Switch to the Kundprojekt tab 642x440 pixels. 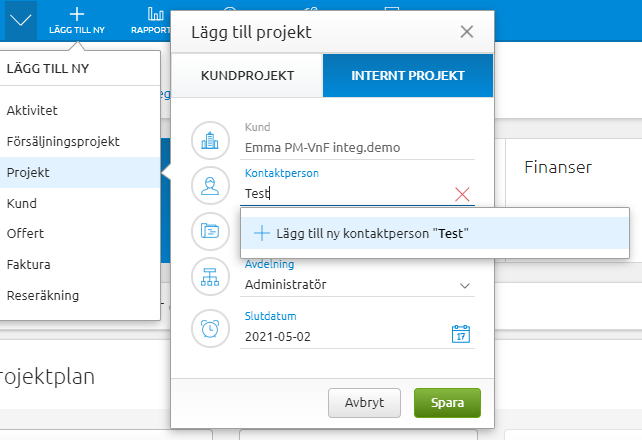[248, 76]
